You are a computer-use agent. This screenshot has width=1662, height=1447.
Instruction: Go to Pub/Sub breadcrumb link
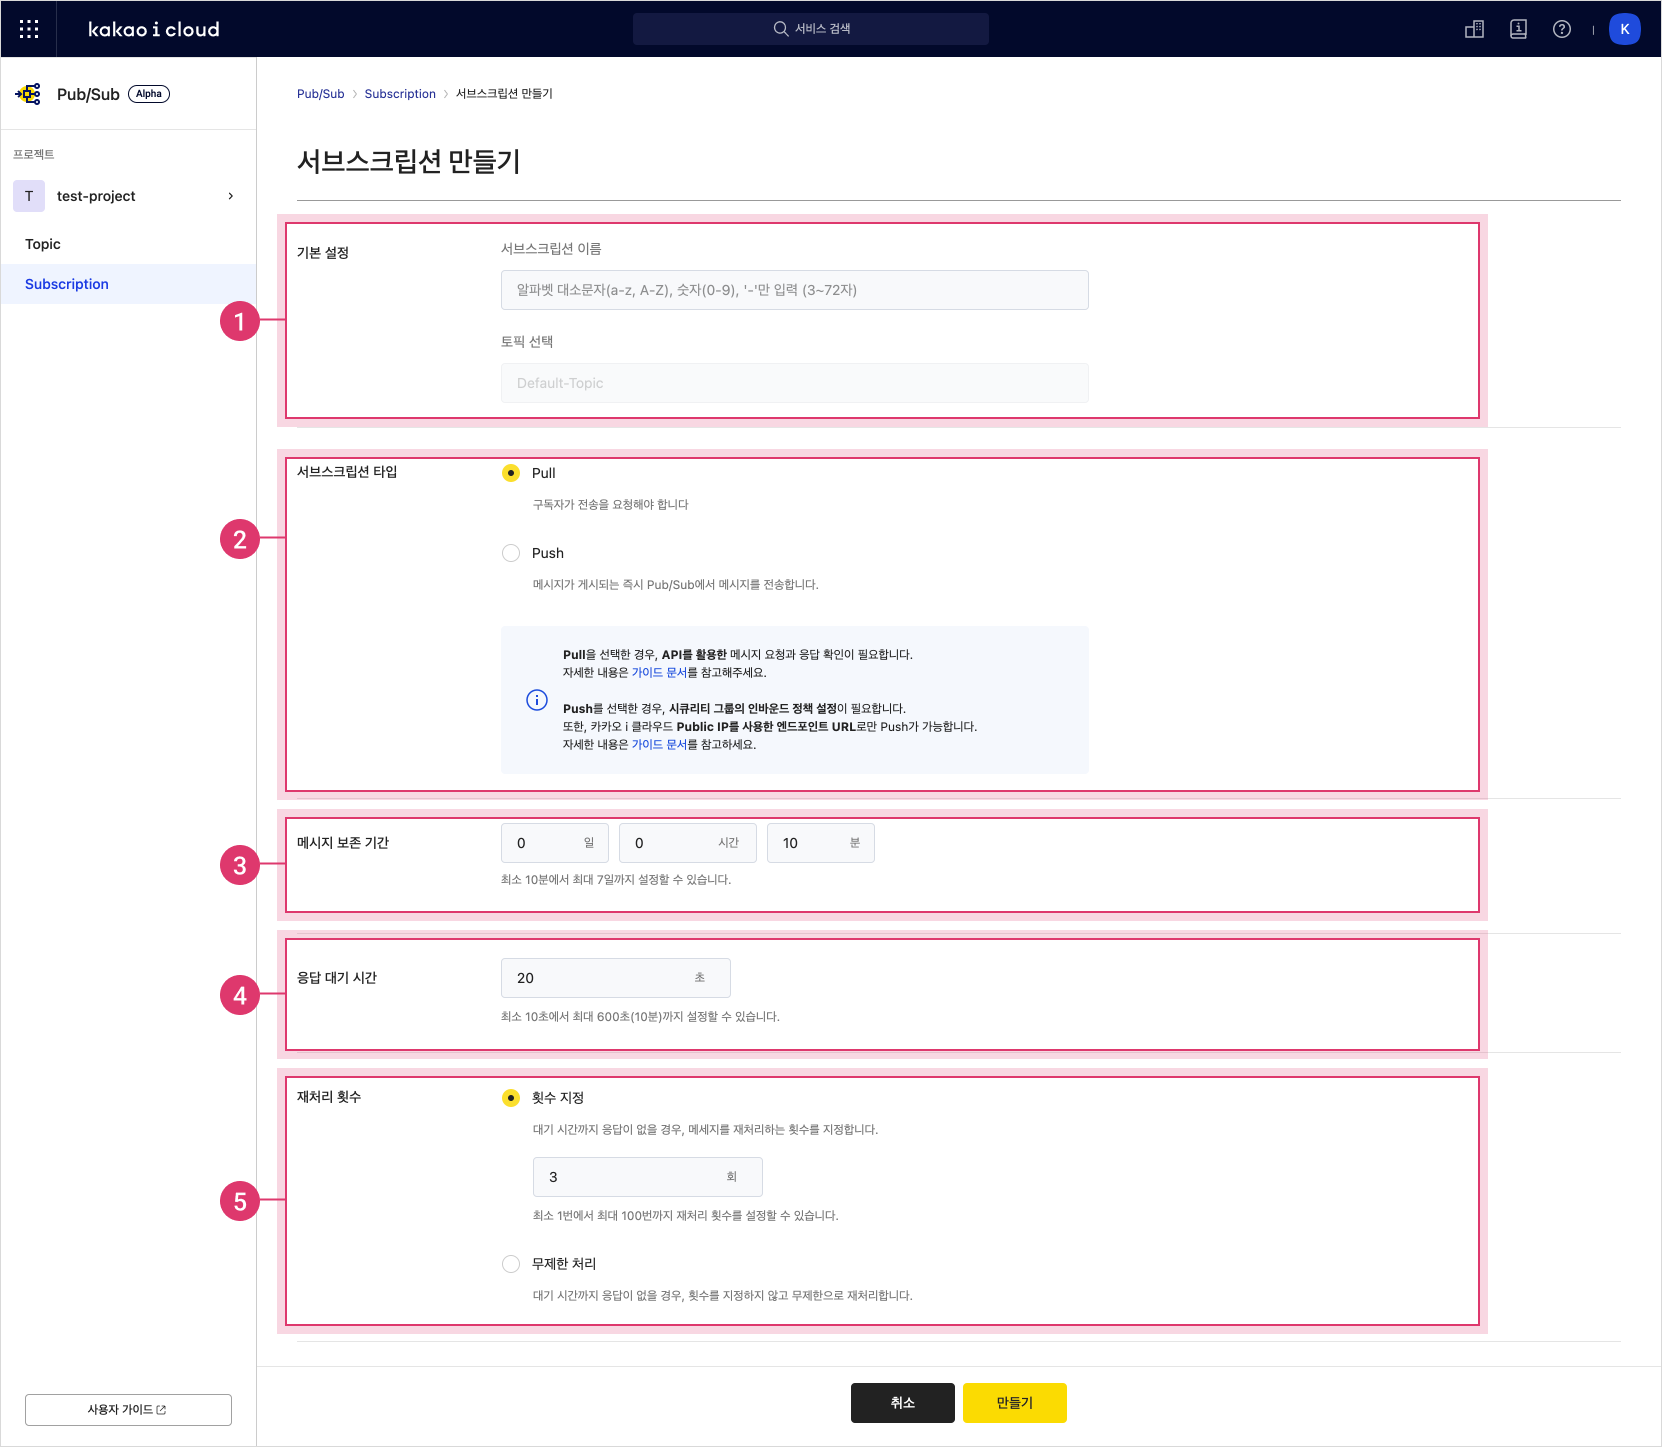(320, 94)
